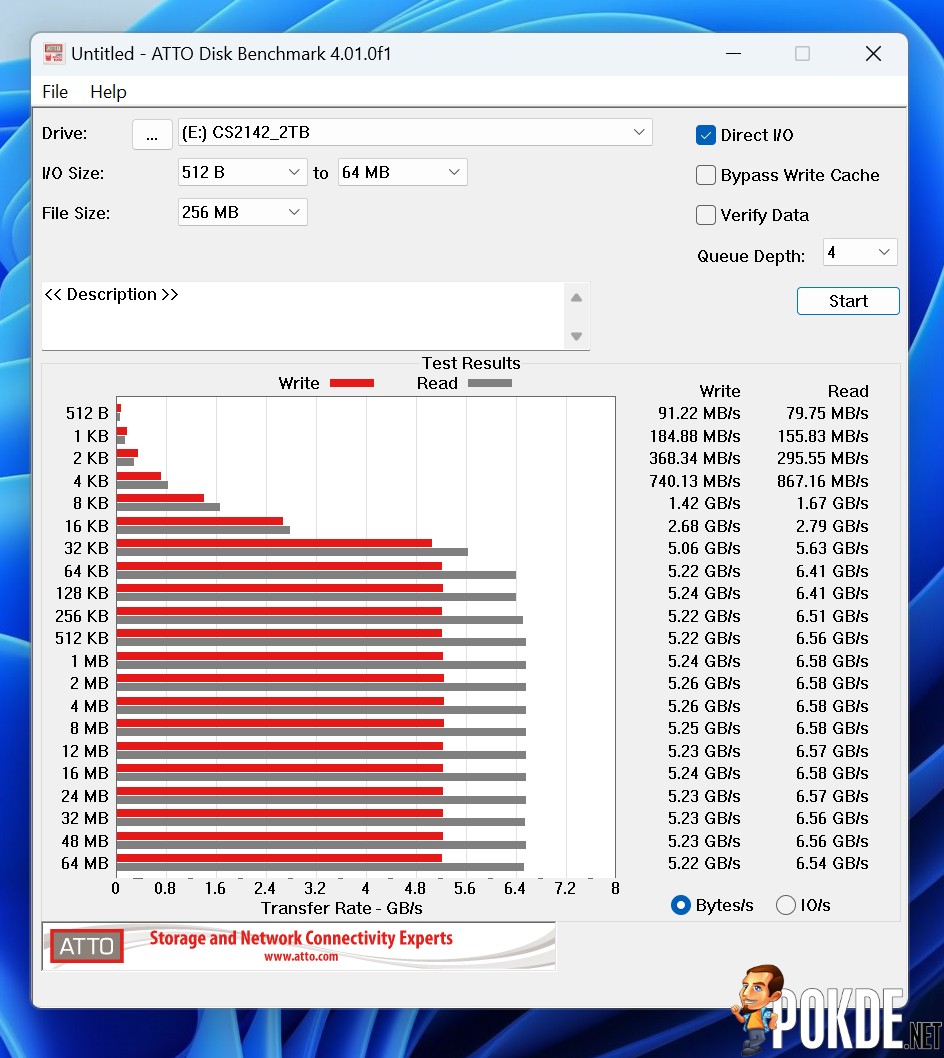Enable Bypass Write Cache checkbox
Image resolution: width=944 pixels, height=1058 pixels.
(706, 175)
